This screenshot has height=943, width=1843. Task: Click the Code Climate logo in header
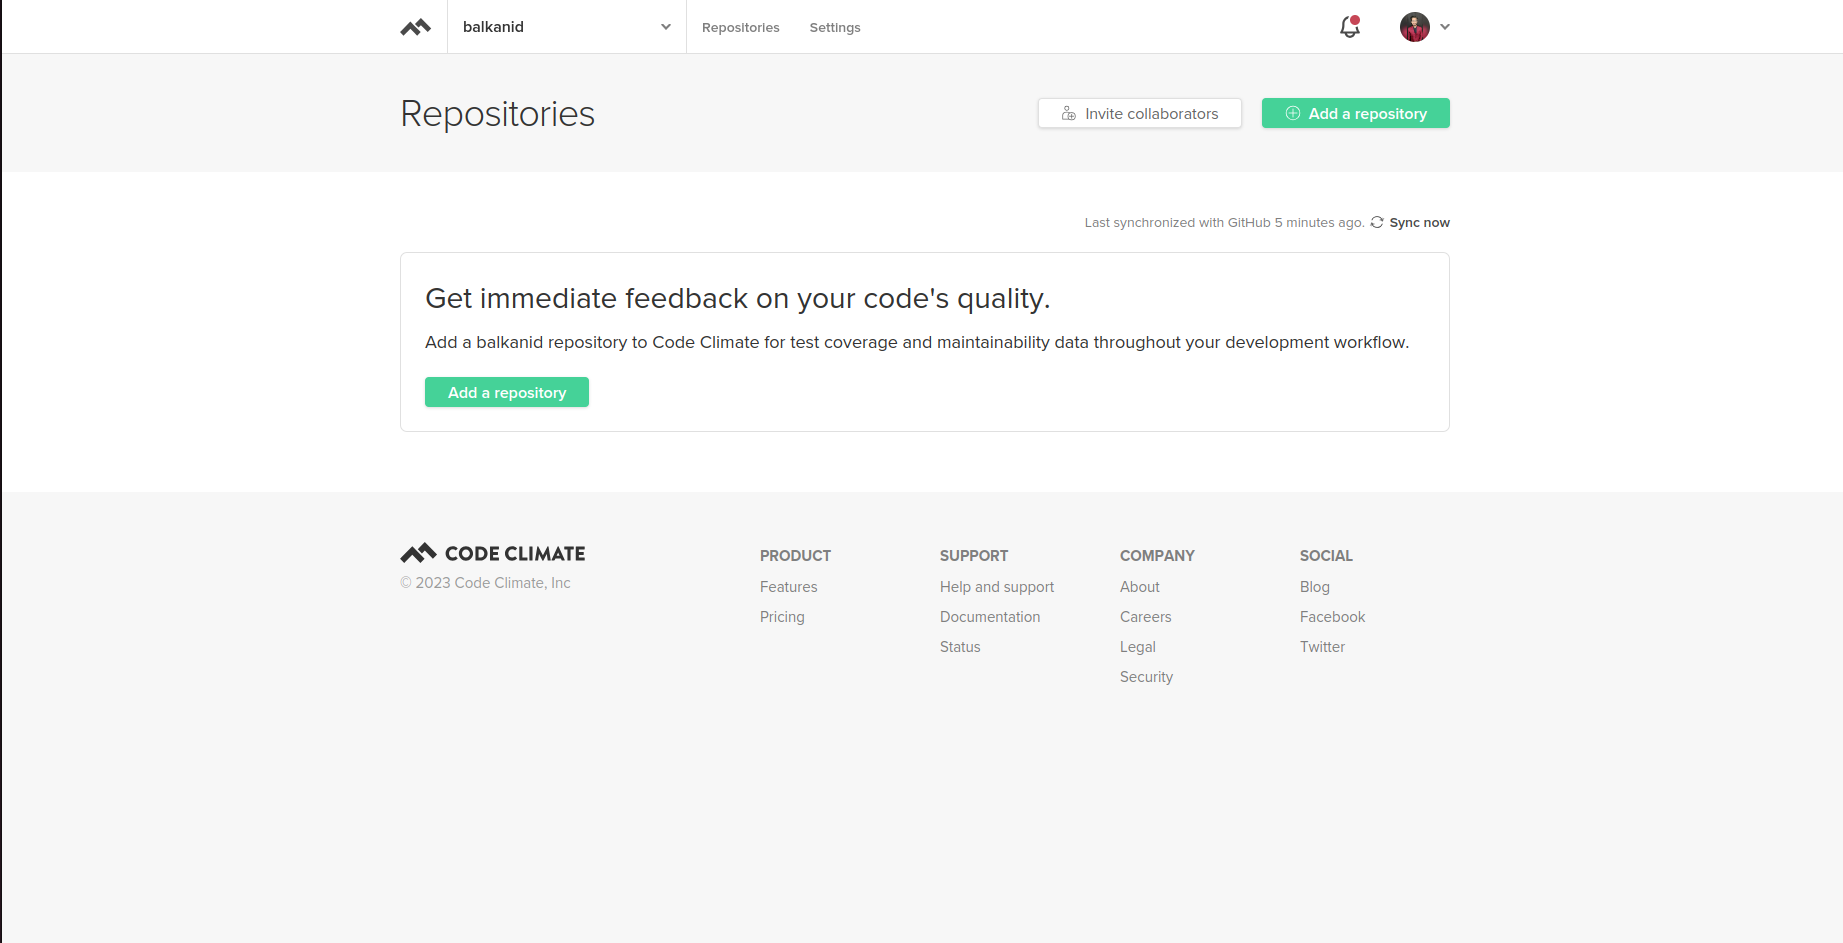[x=415, y=27]
